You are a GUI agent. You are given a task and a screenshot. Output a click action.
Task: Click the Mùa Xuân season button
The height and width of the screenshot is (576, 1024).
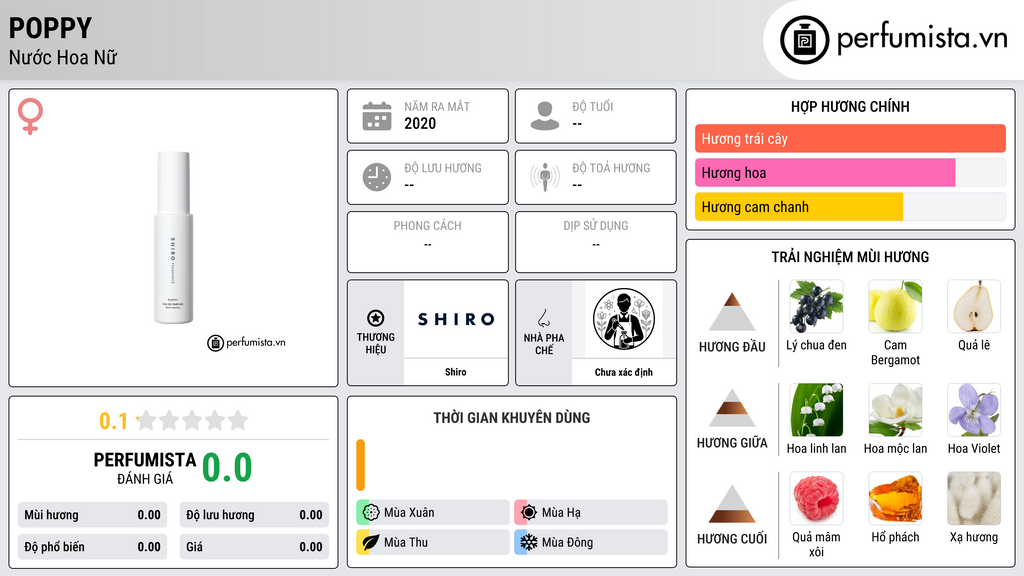[x=433, y=513]
